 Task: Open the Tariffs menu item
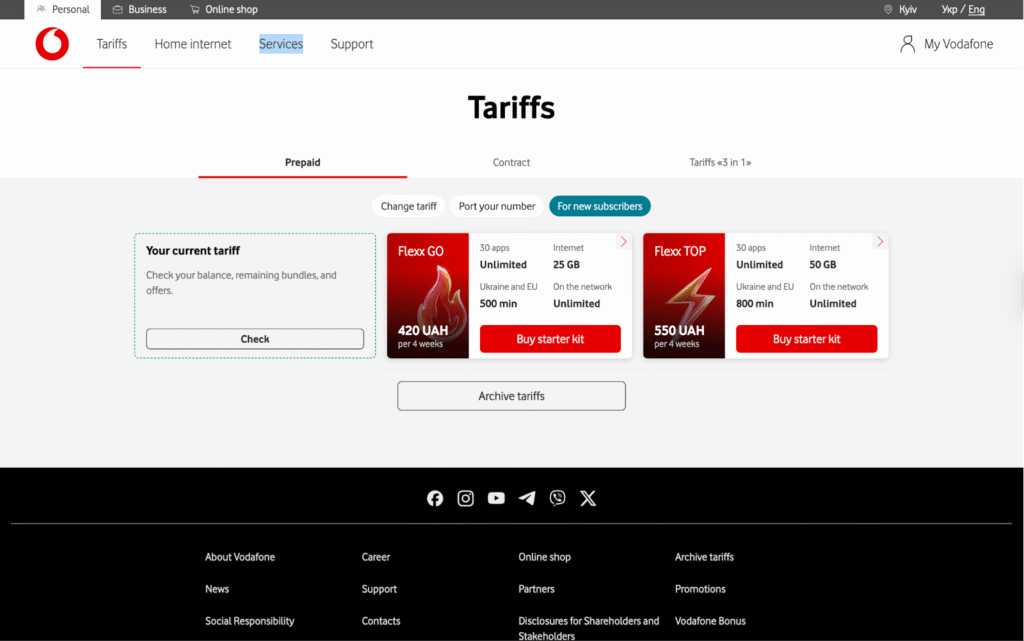[112, 44]
